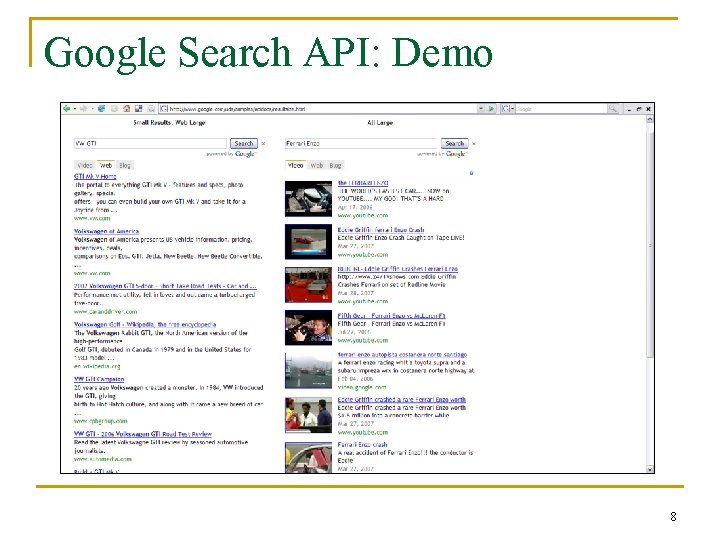
Task: Click the www.rphgroup.com URL text
Action: (x=101, y=421)
